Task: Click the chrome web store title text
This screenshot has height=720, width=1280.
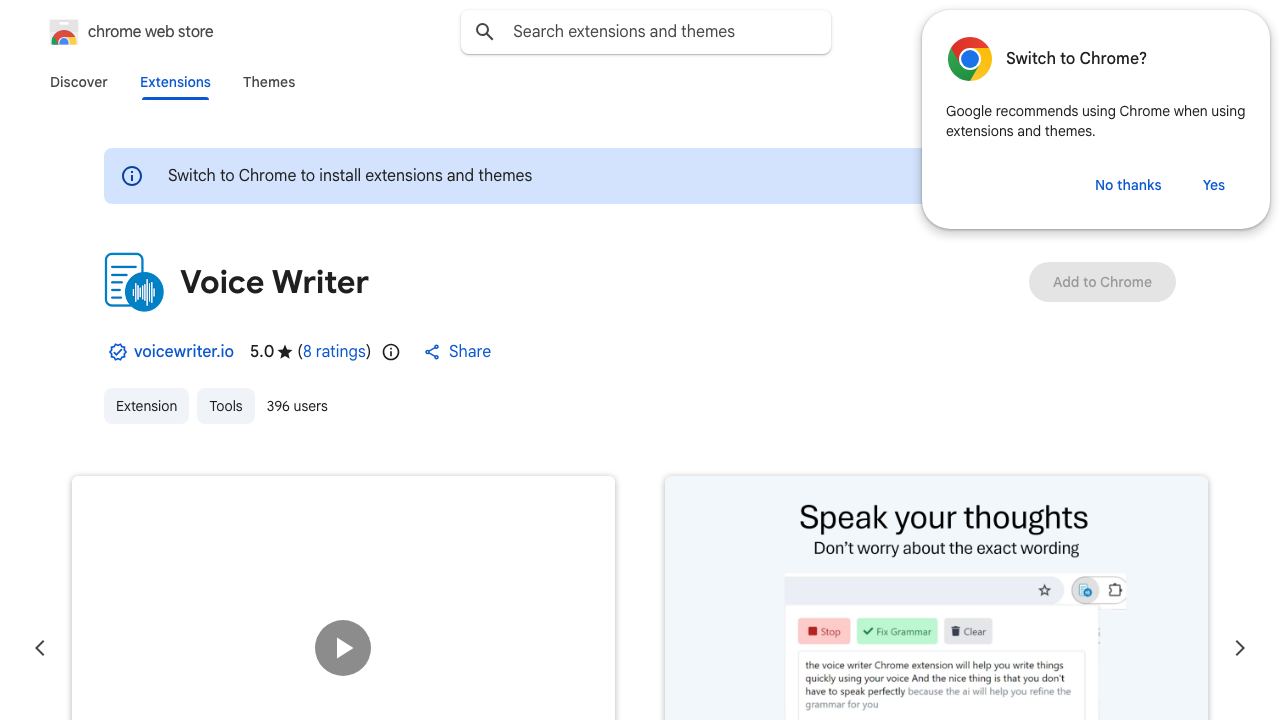Action: [151, 32]
